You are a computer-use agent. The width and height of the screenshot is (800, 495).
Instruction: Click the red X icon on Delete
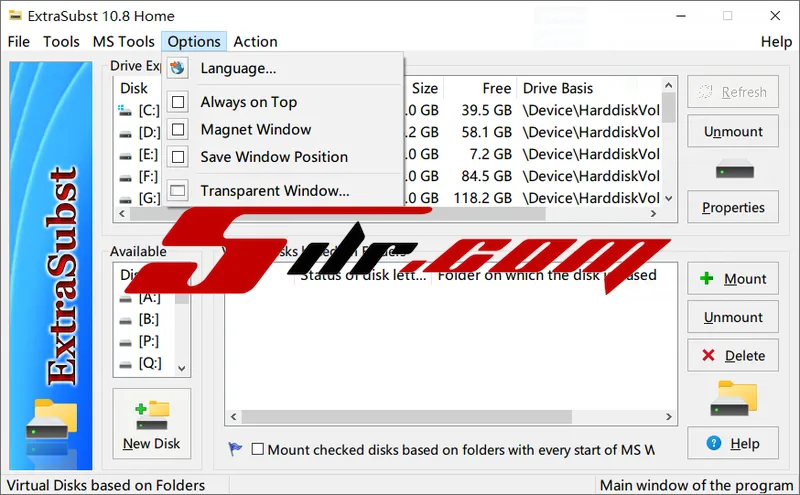coord(708,355)
